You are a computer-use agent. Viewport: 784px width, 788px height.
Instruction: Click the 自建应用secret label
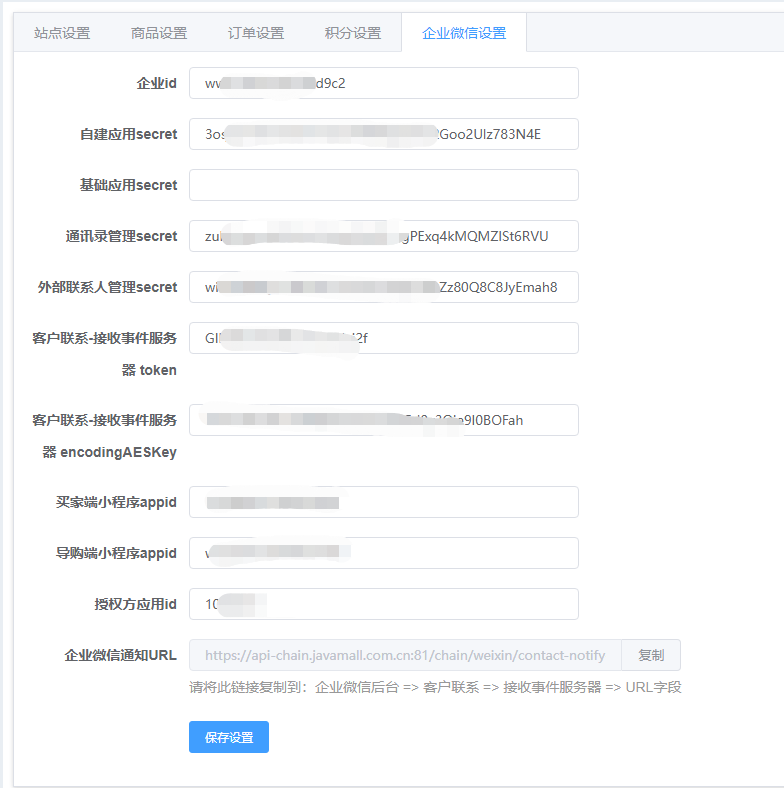coord(129,134)
